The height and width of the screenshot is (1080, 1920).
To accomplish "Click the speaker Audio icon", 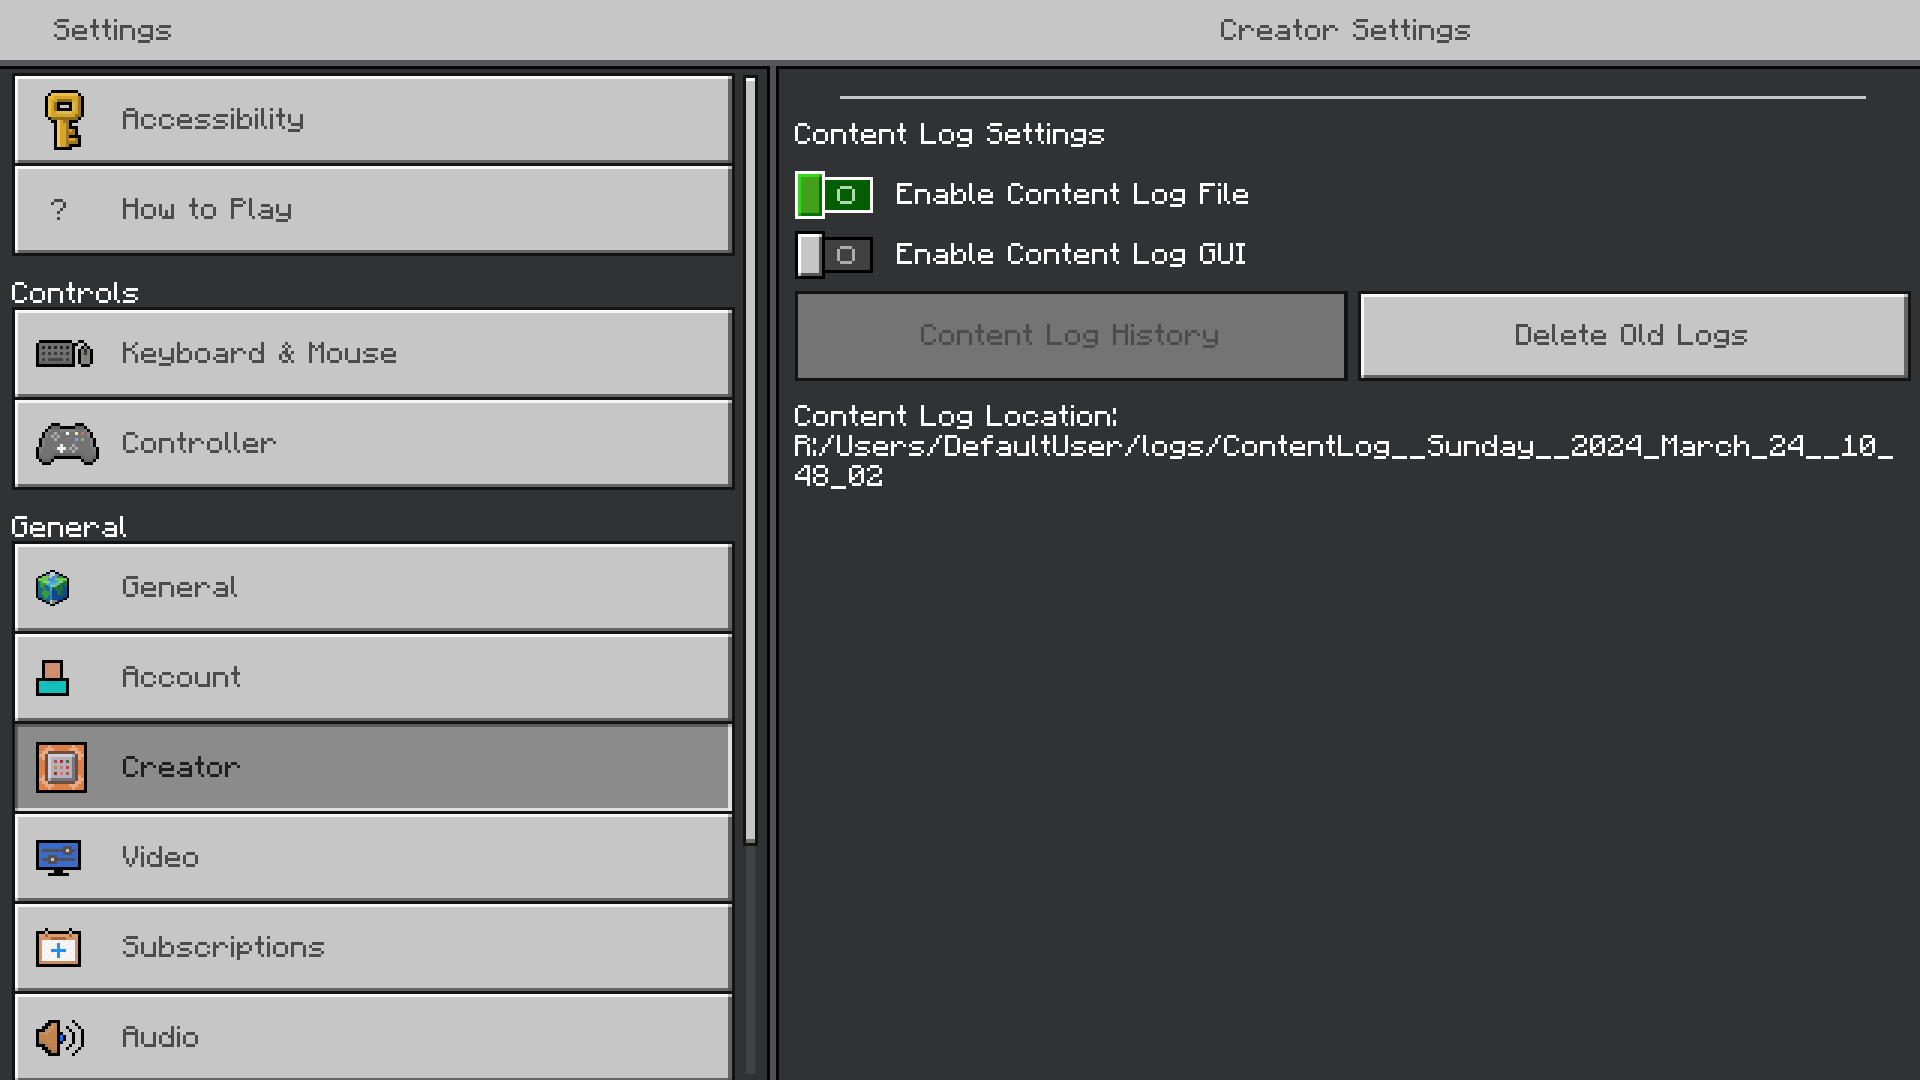I will tap(60, 1038).
